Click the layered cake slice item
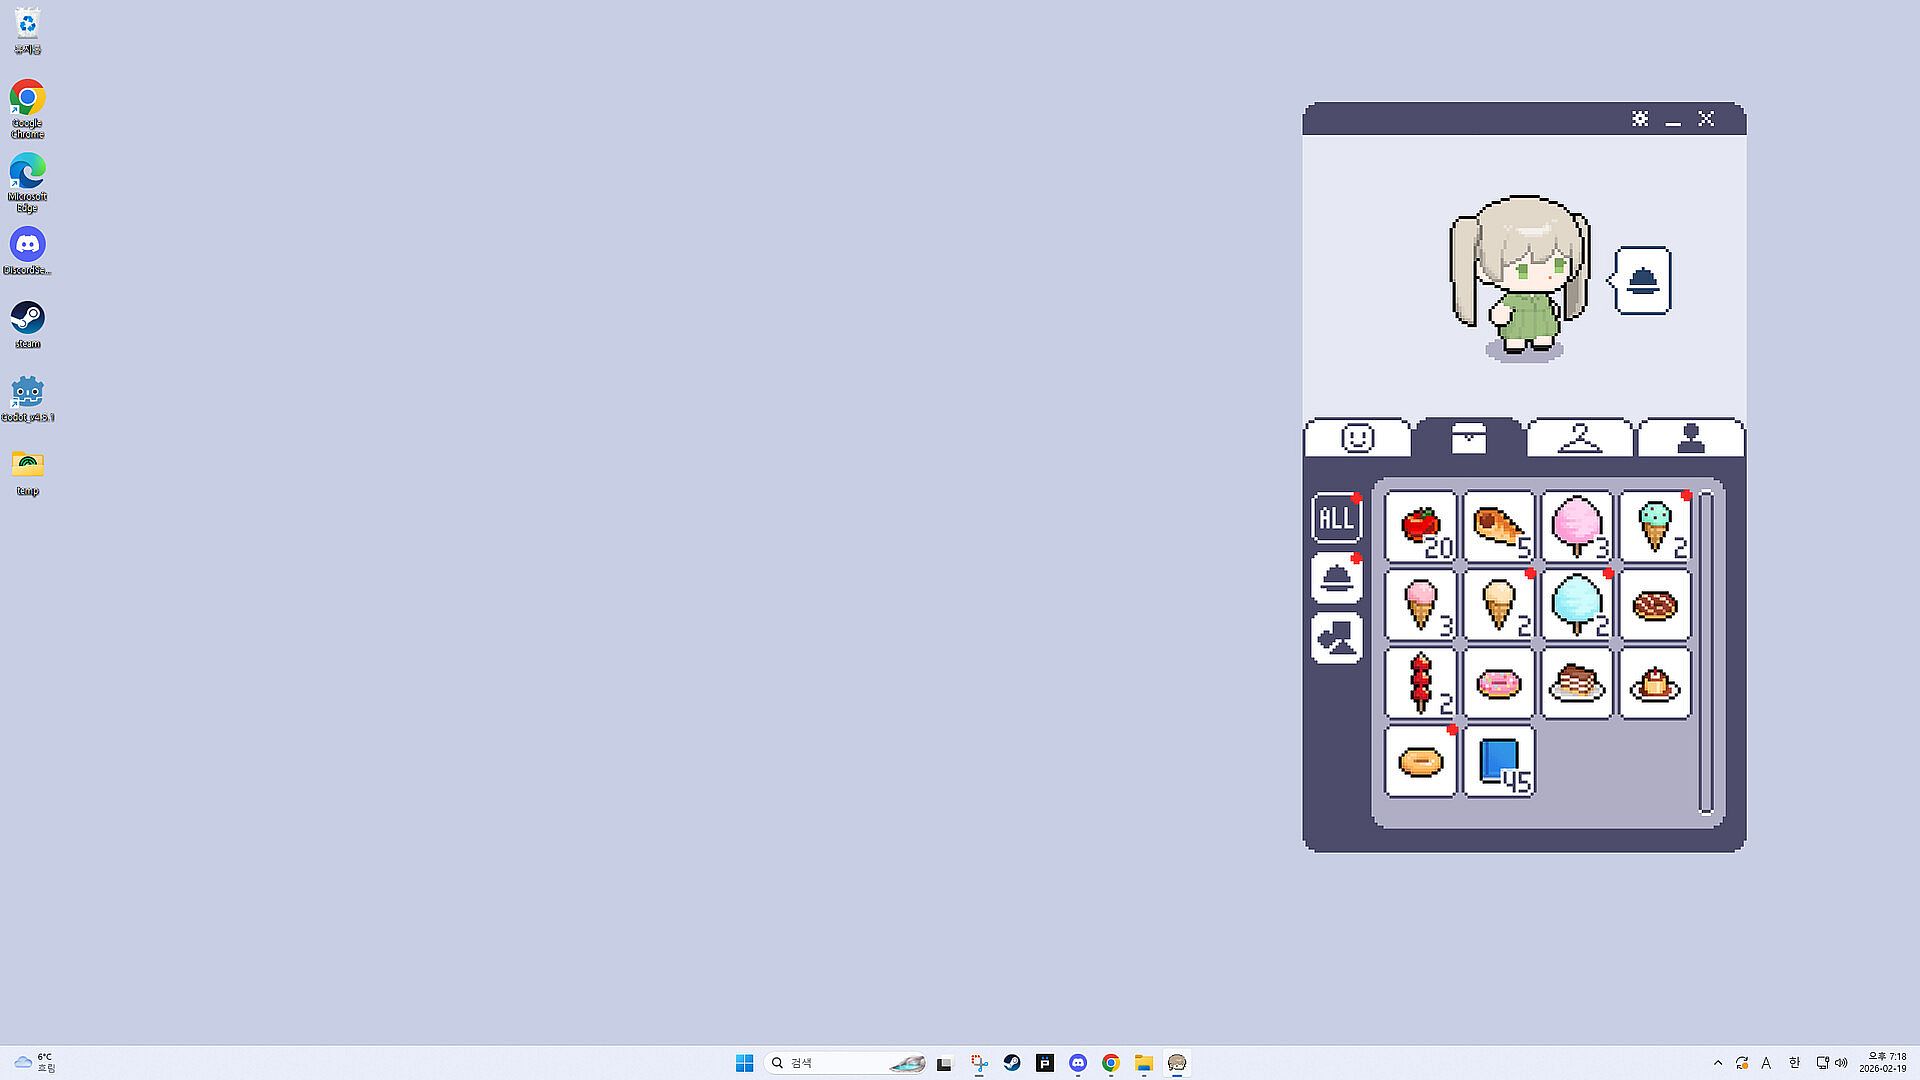 click(x=1577, y=683)
